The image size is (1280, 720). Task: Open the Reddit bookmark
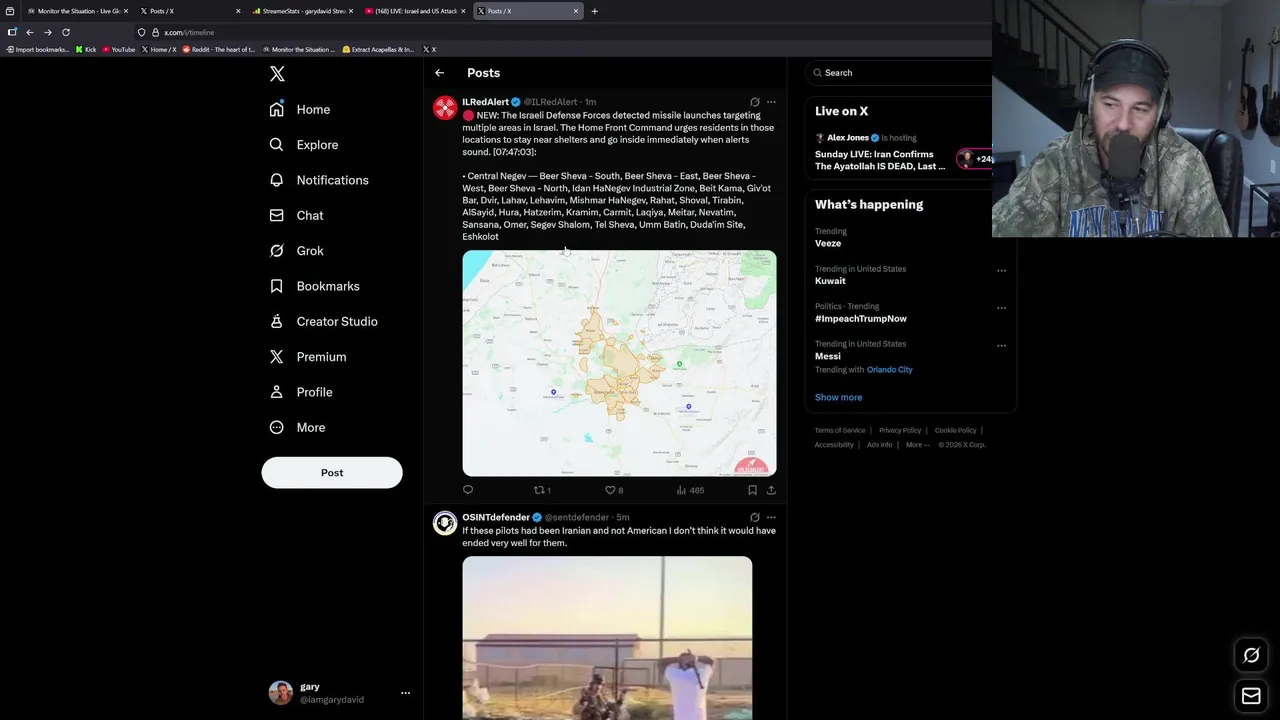[x=218, y=49]
